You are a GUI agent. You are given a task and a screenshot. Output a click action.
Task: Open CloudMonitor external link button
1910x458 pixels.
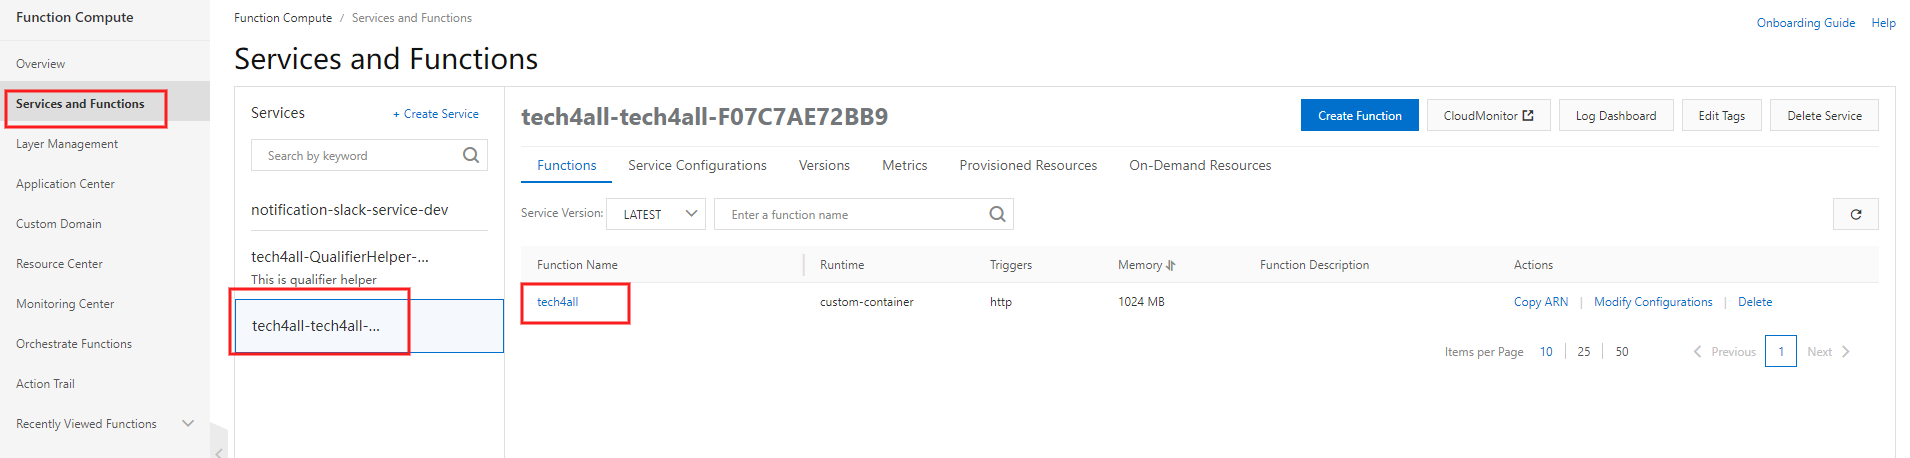pyautogui.click(x=1488, y=115)
